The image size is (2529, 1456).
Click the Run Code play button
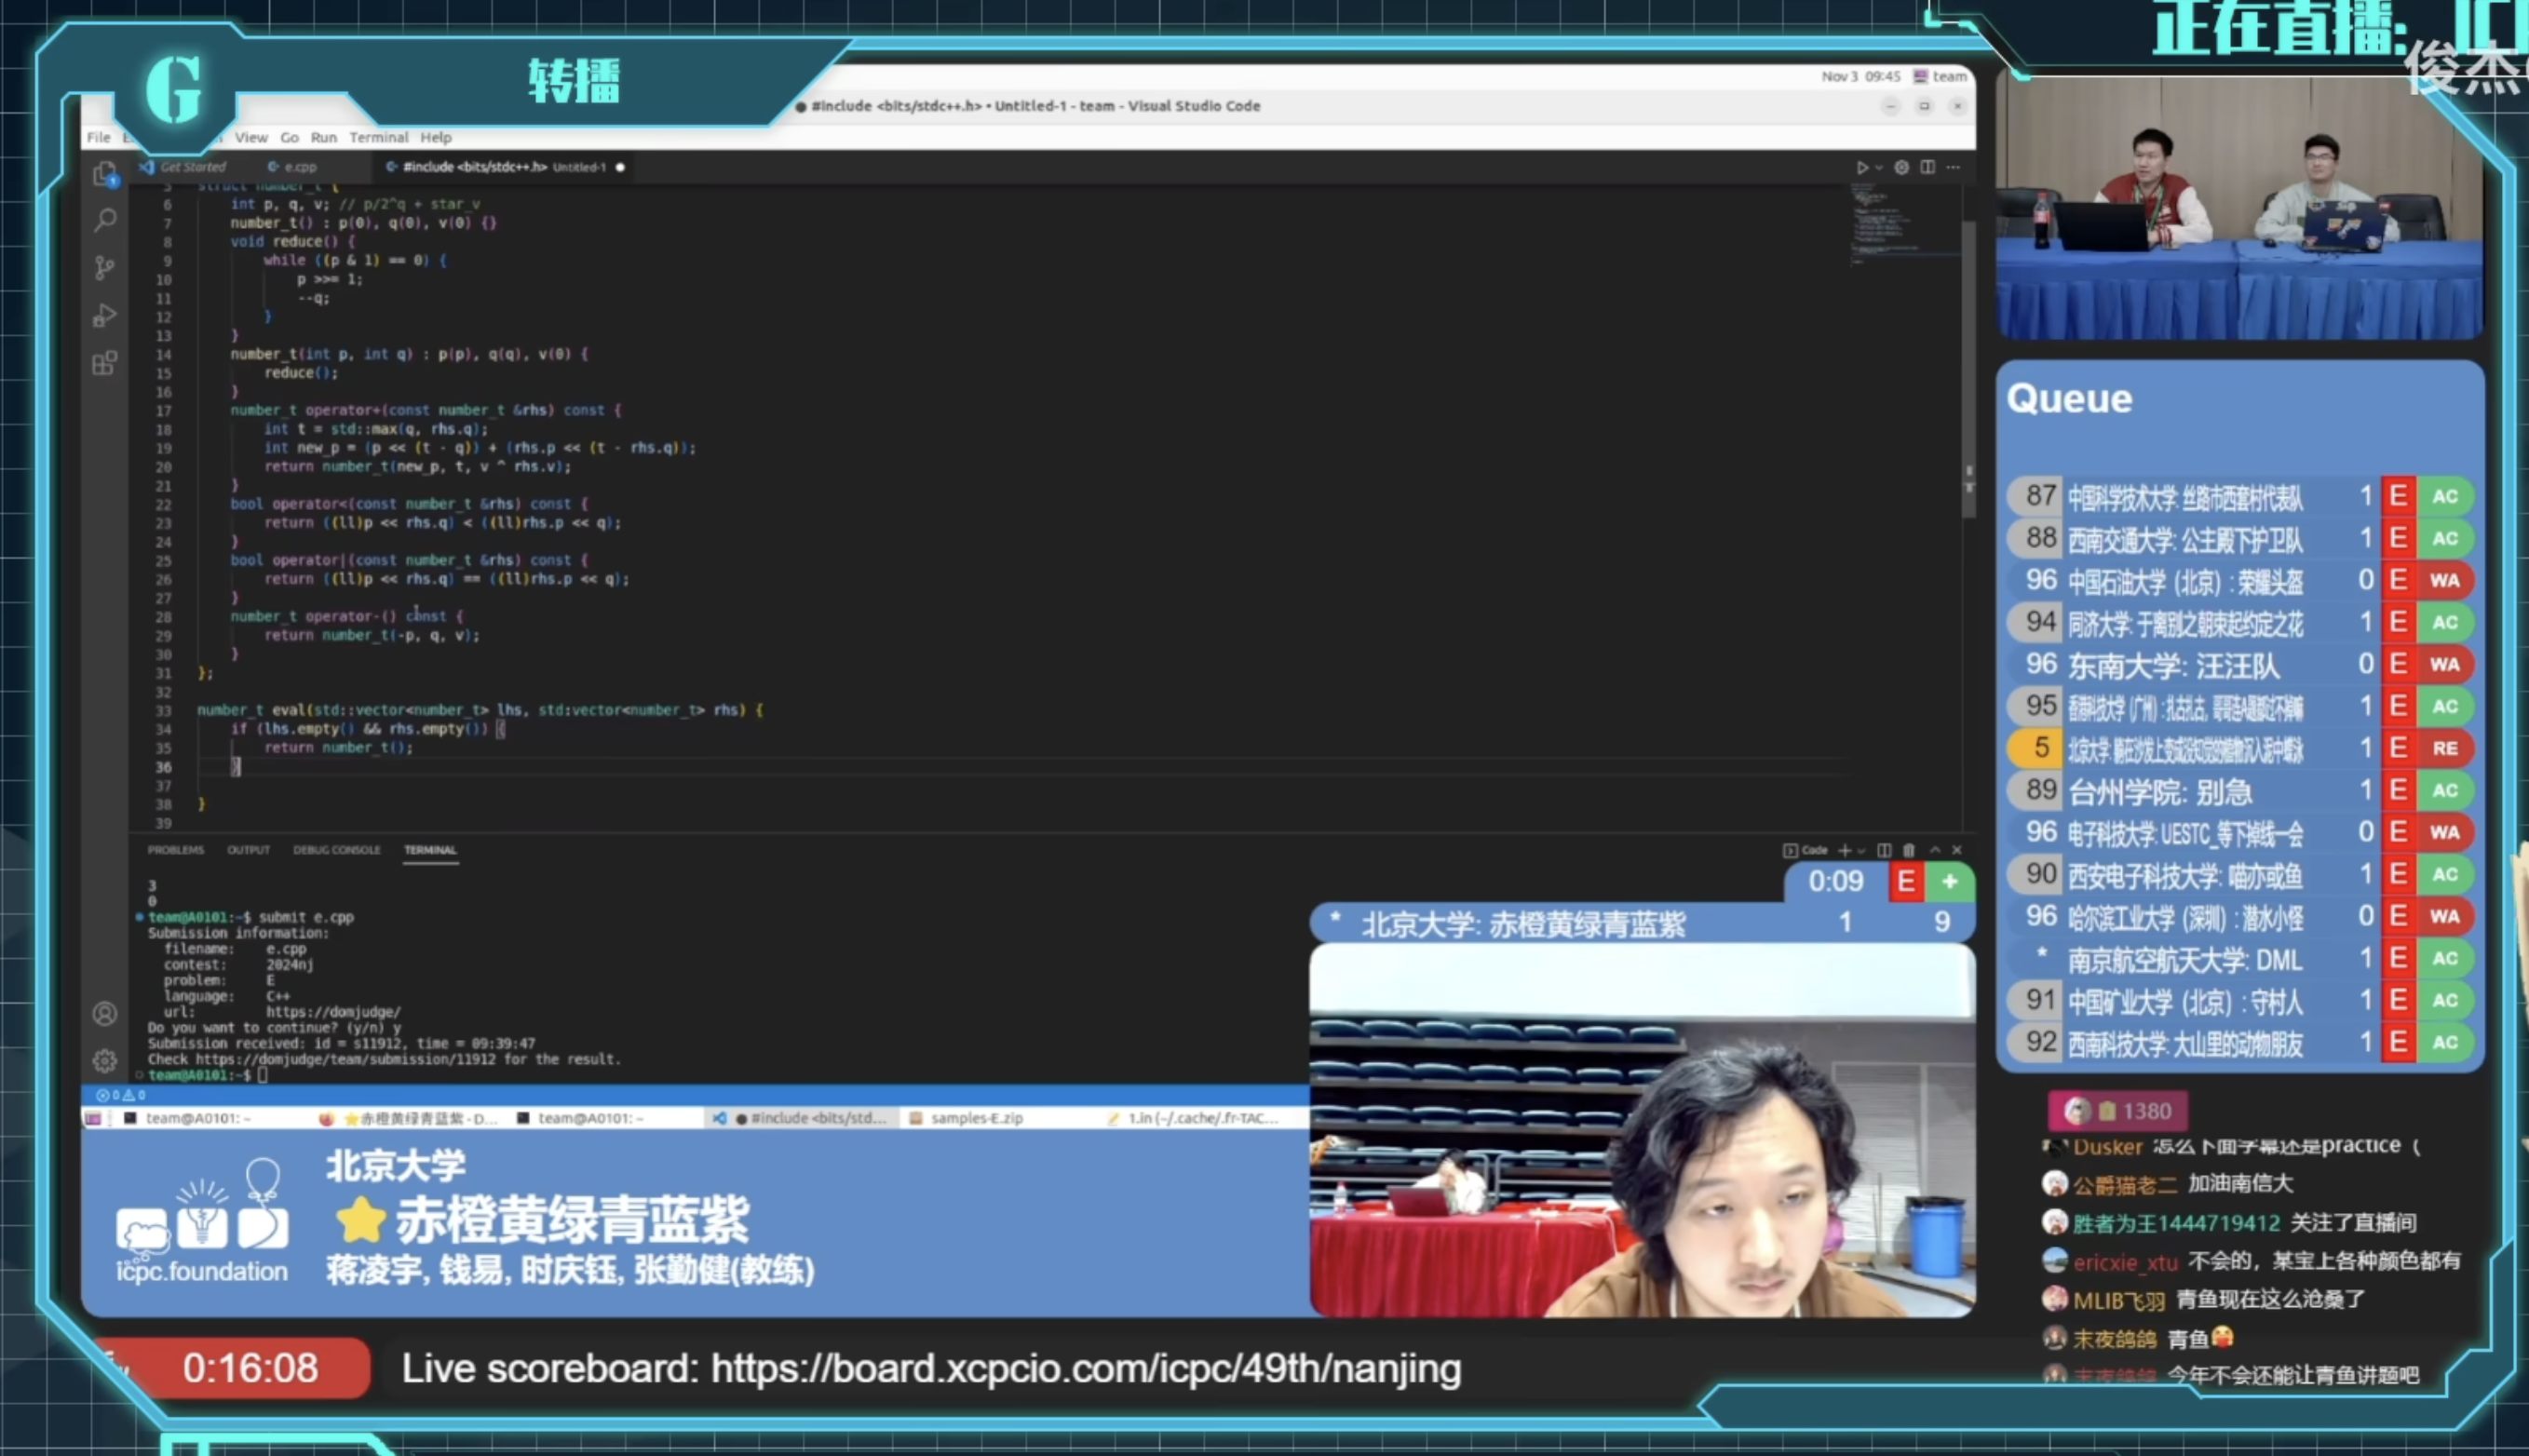point(1861,167)
